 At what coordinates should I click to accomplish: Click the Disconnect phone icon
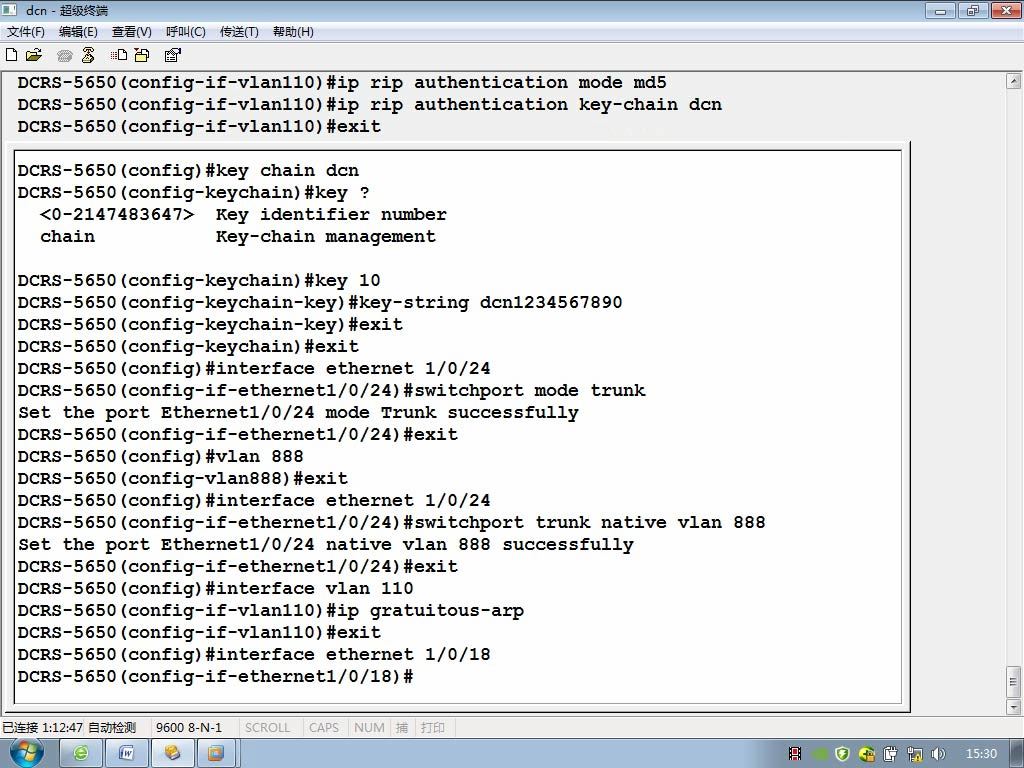point(88,56)
